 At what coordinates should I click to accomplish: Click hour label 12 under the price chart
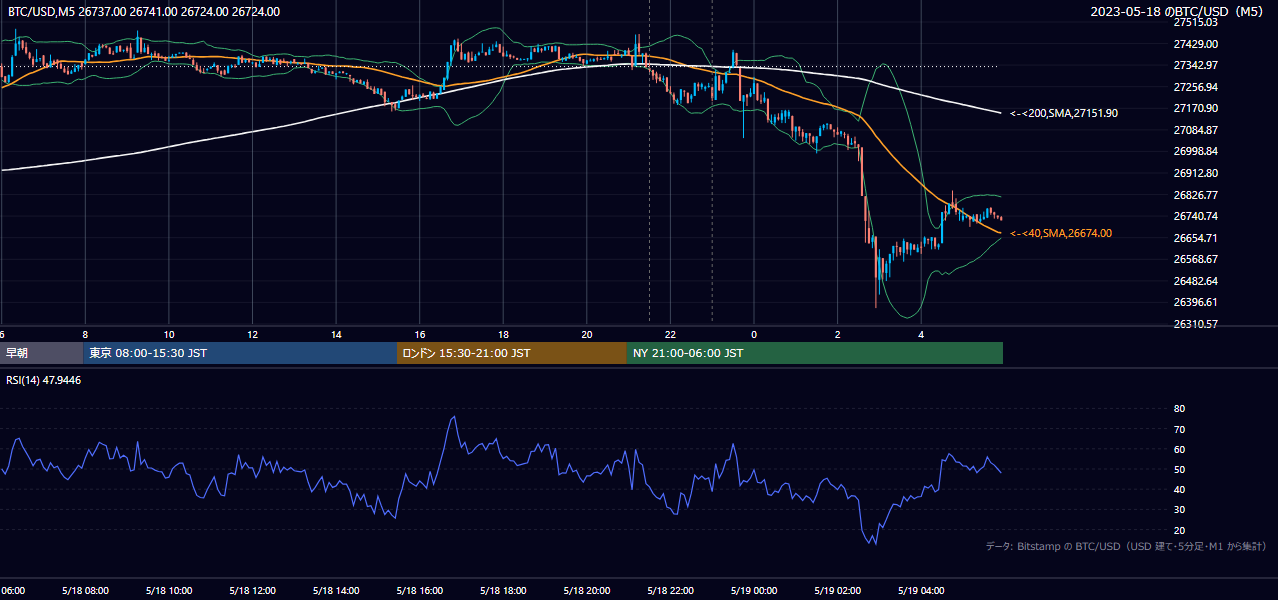253,334
